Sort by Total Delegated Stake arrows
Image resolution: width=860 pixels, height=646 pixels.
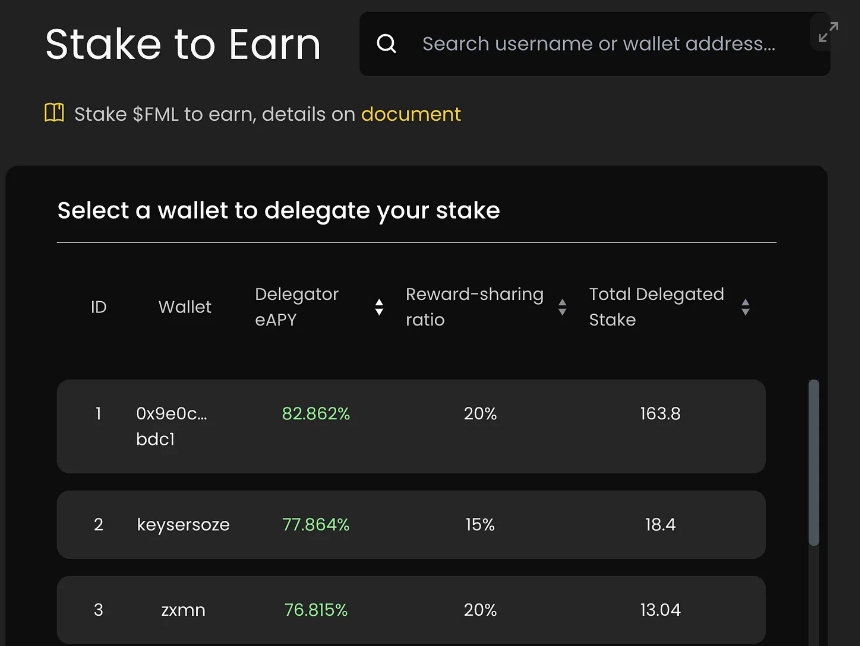pyautogui.click(x=745, y=307)
